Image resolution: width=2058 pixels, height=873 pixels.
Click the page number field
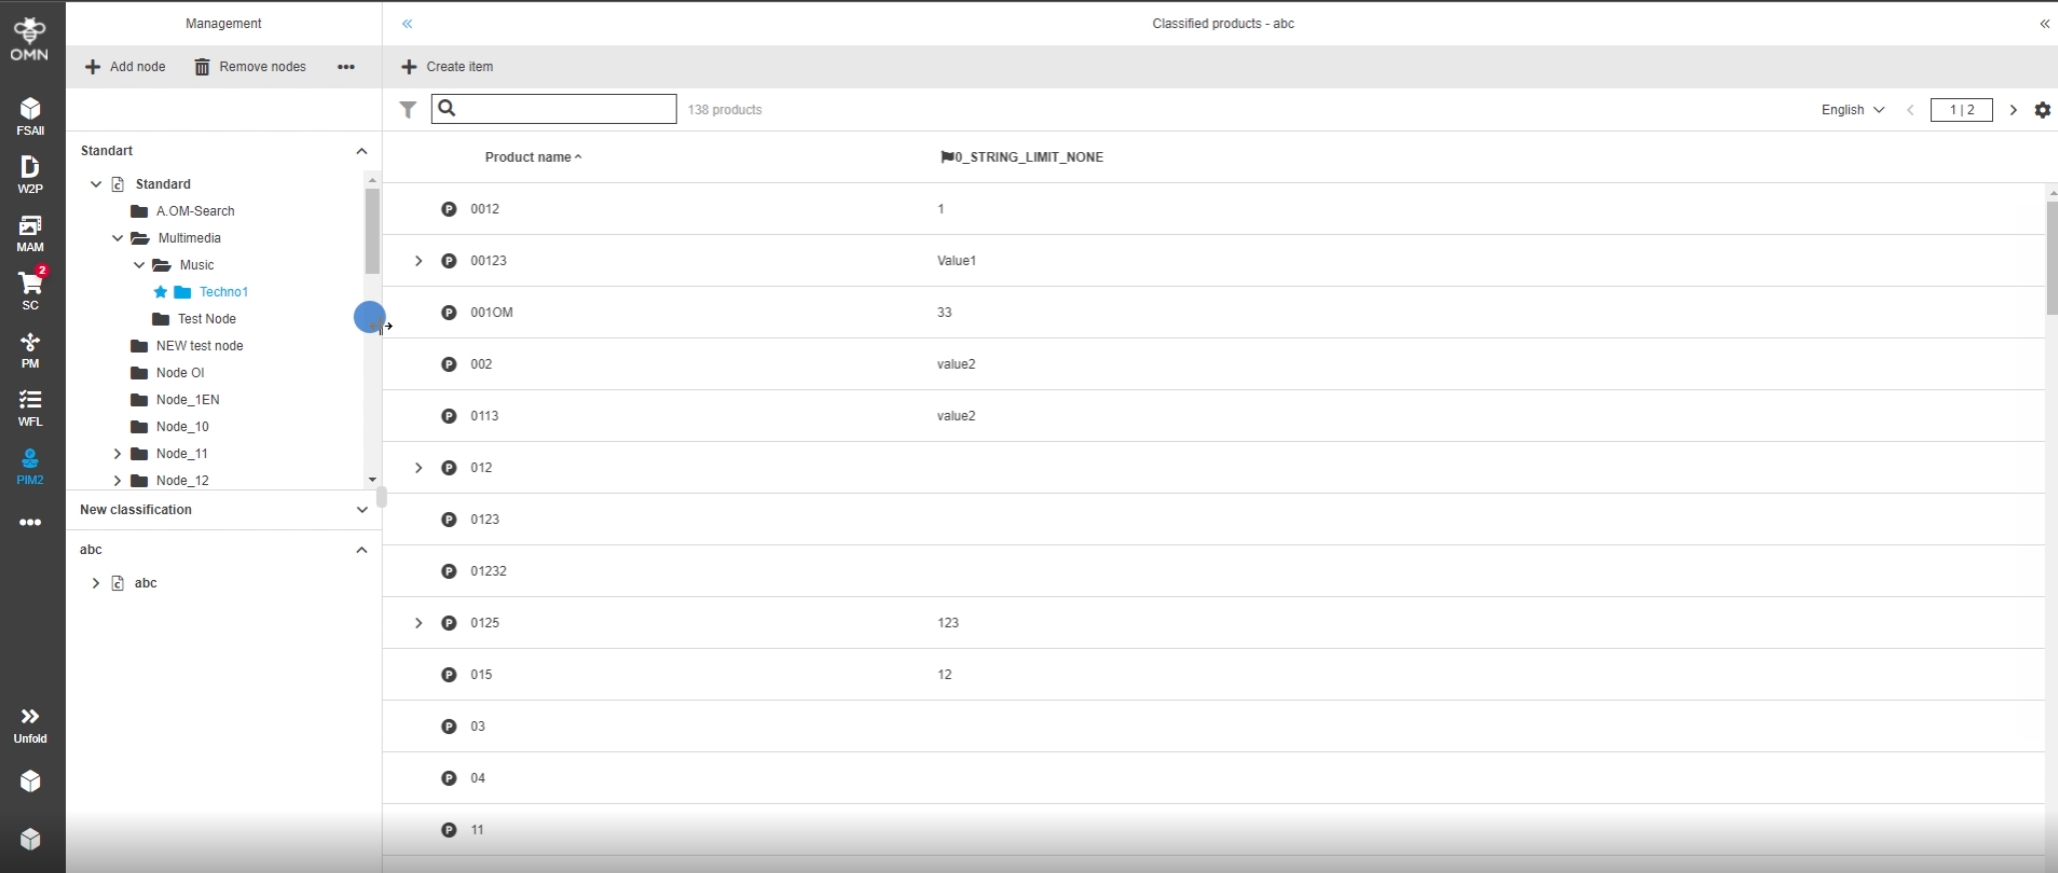1961,110
